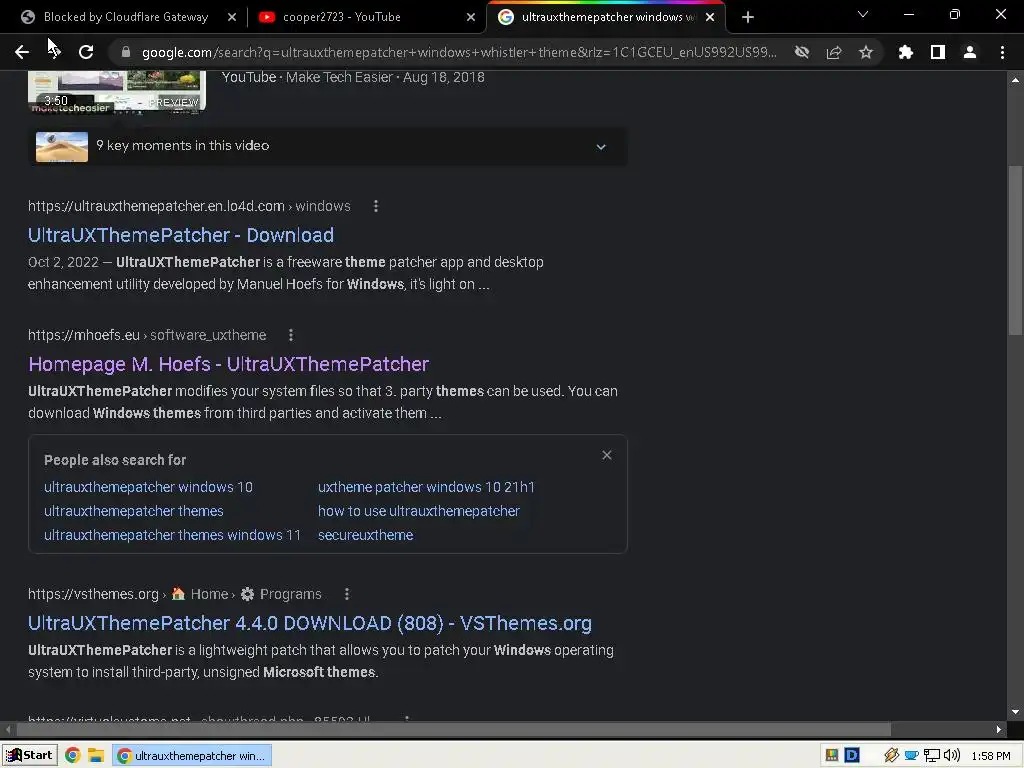1024x768 pixels.
Task: Search uxtheme patcher windows 10 21h1
Action: click(426, 487)
